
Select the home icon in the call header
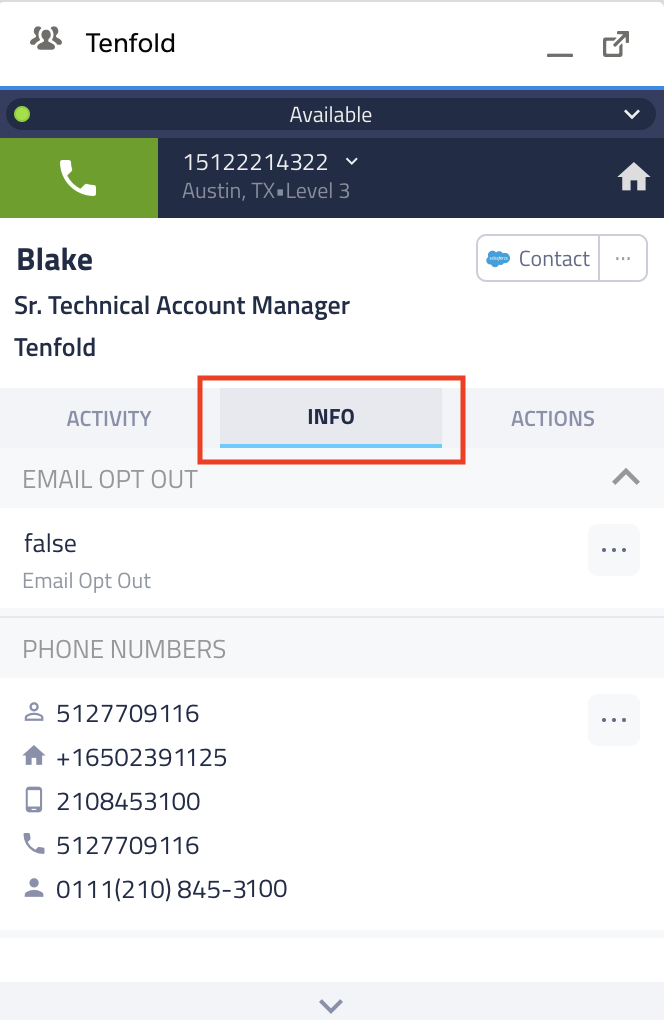tap(634, 177)
